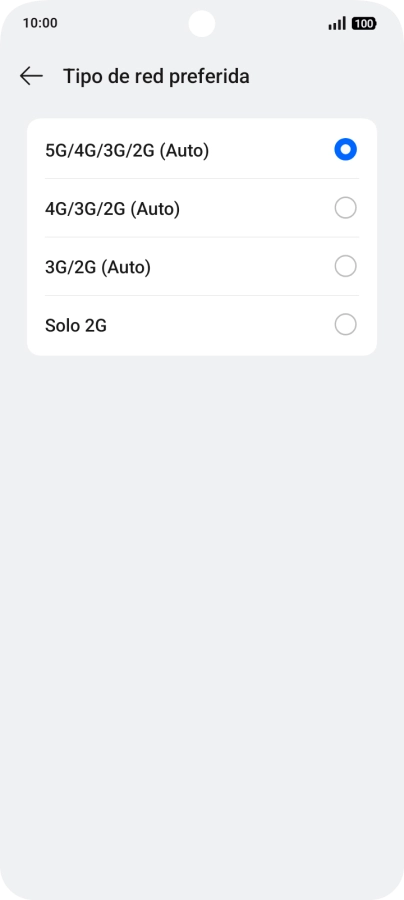Viewport: 404px width, 900px height.
Task: Click the blank space in the Solo 2G row
Action: pyautogui.click(x=220, y=325)
